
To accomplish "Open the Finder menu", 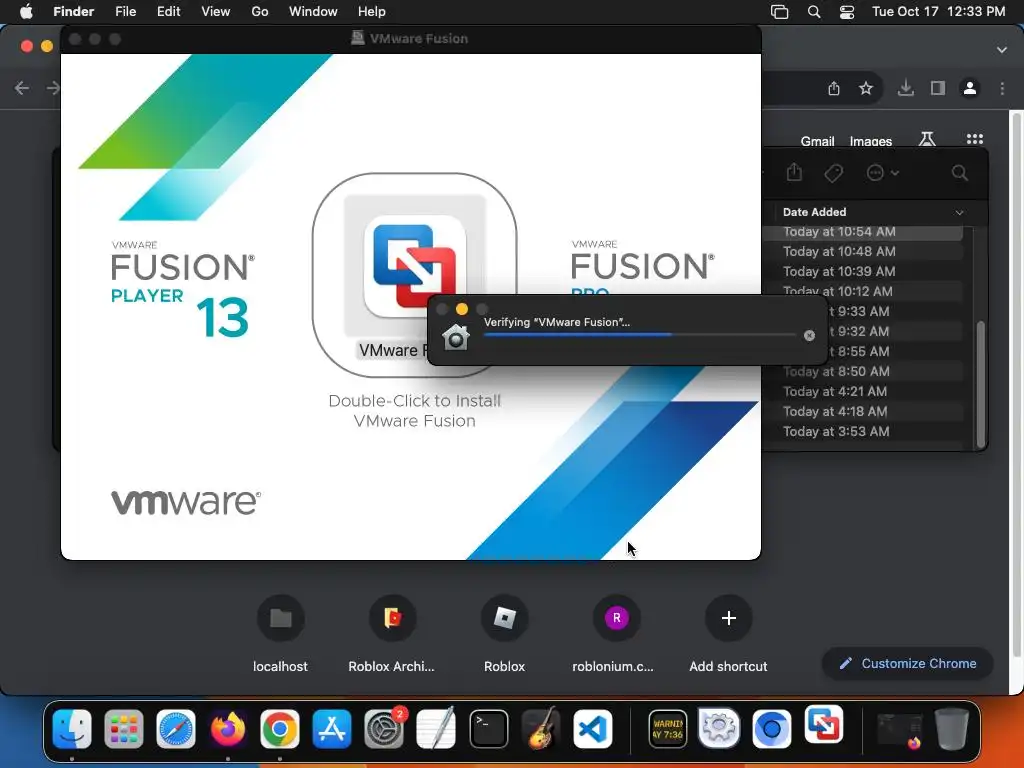I will (x=73, y=11).
